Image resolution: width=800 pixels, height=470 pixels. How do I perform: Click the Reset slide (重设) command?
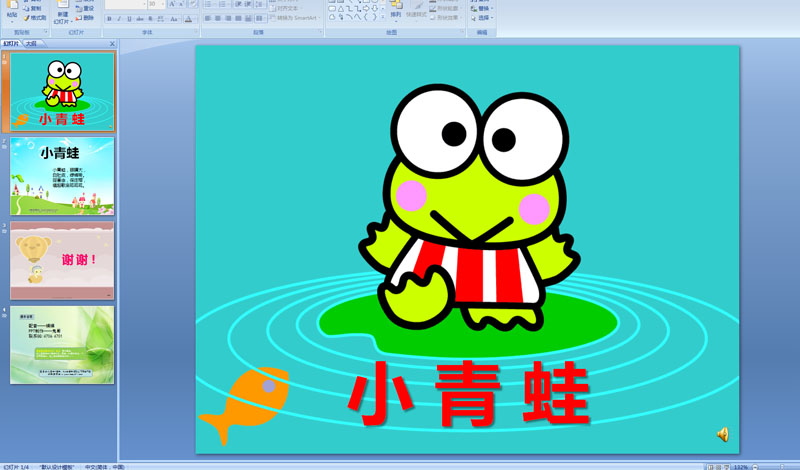coord(85,8)
